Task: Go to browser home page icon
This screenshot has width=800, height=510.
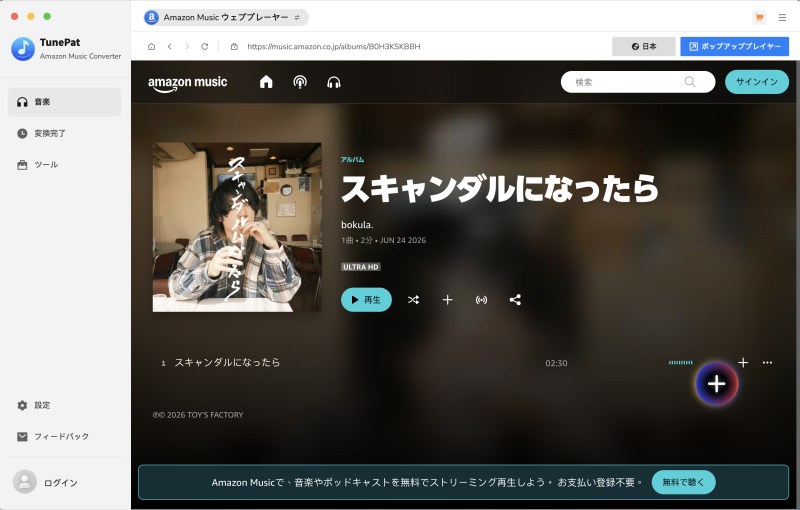Action: pyautogui.click(x=152, y=46)
